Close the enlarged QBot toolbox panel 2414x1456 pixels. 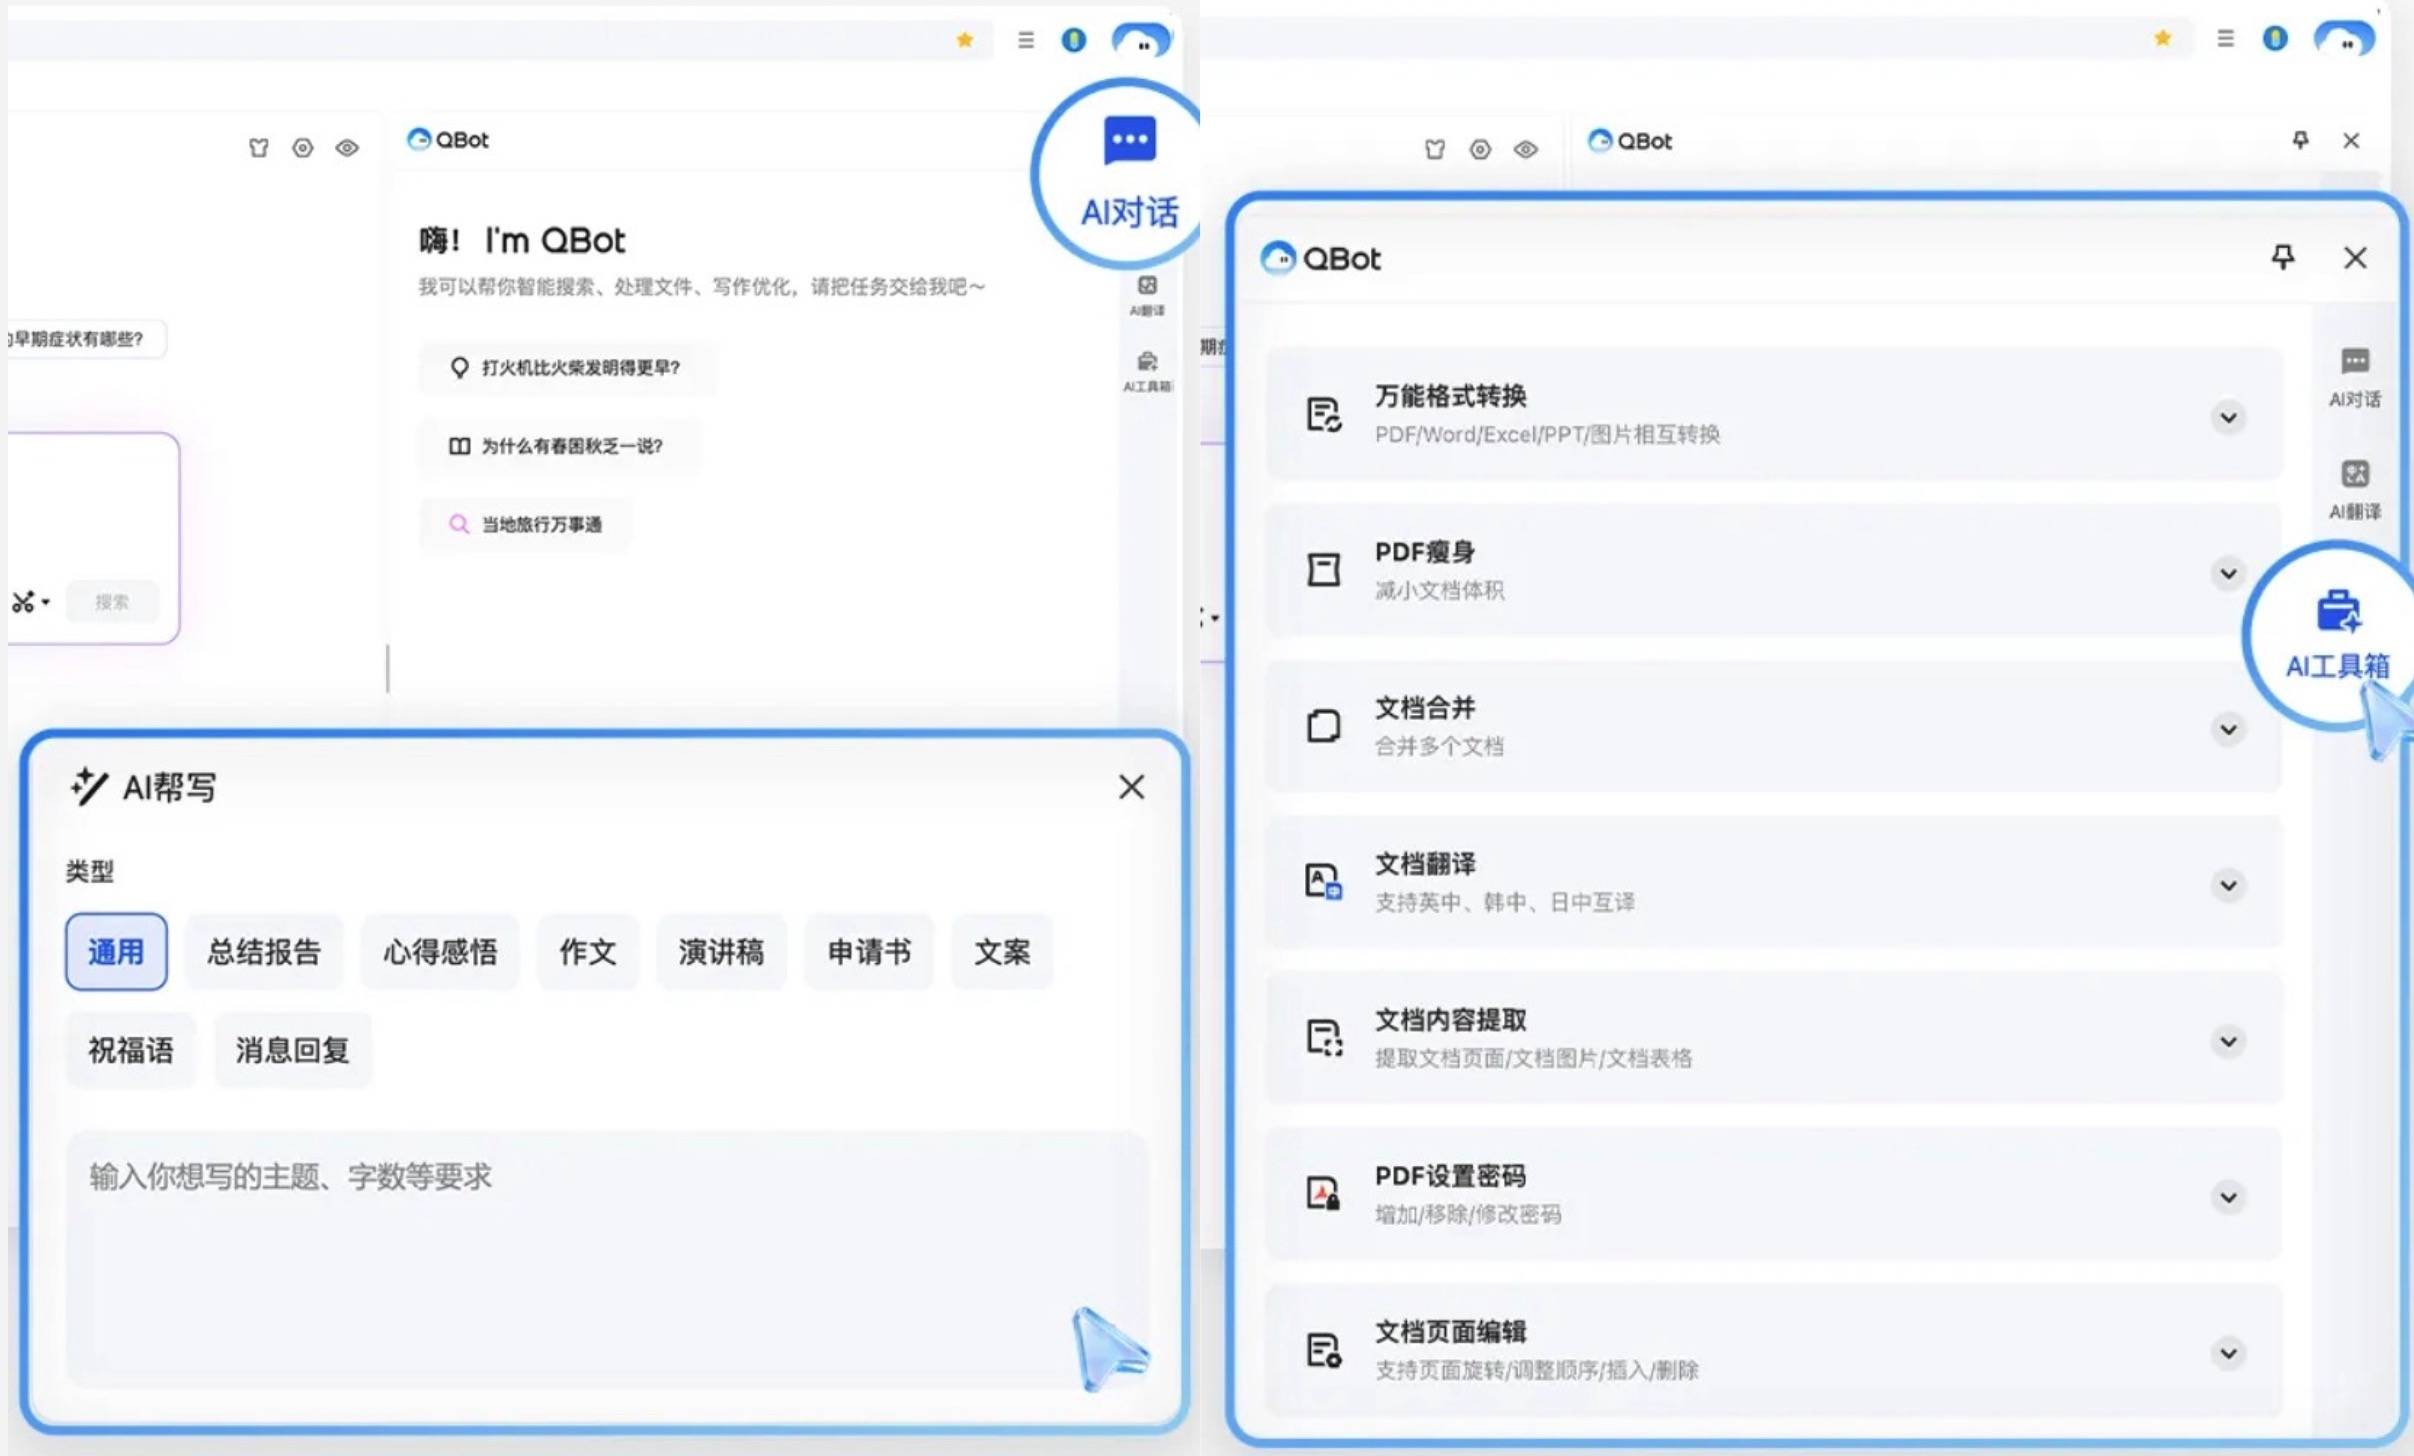click(2355, 258)
